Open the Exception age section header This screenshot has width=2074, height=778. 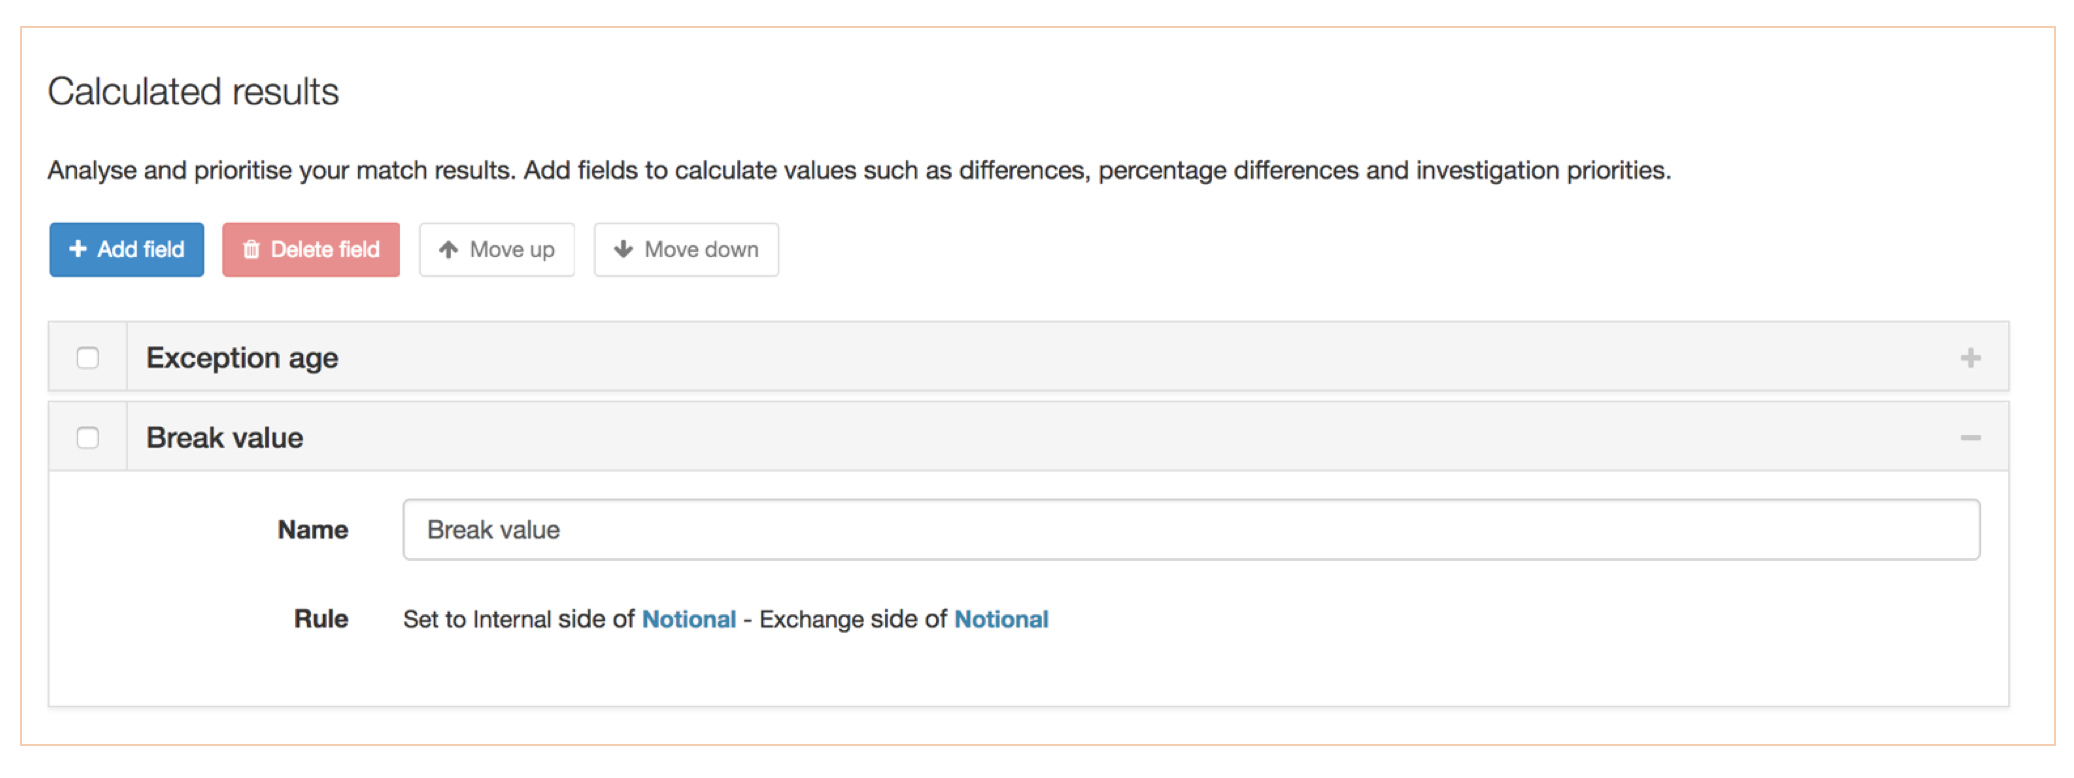[x=242, y=358]
